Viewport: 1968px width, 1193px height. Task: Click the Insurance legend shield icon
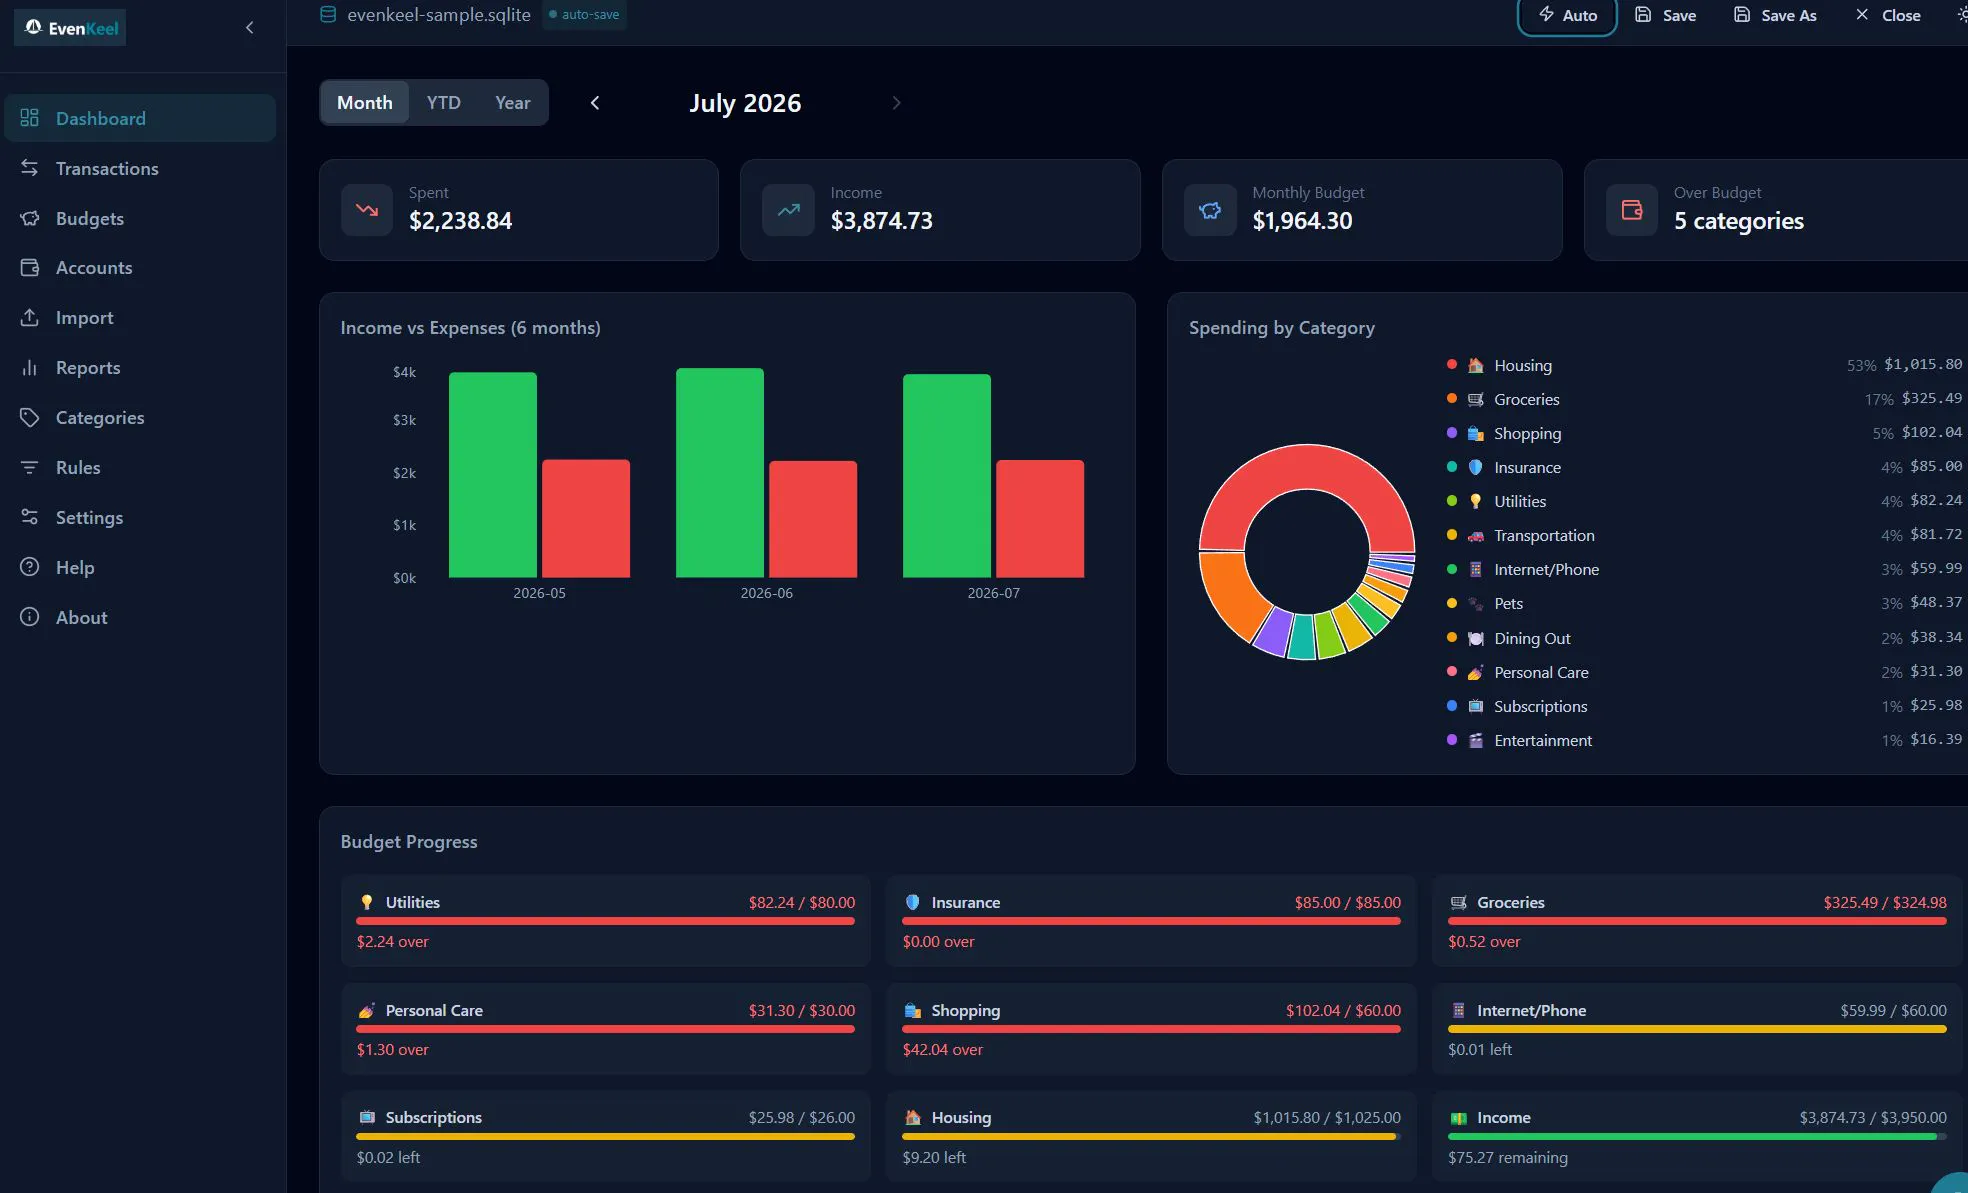(1475, 467)
